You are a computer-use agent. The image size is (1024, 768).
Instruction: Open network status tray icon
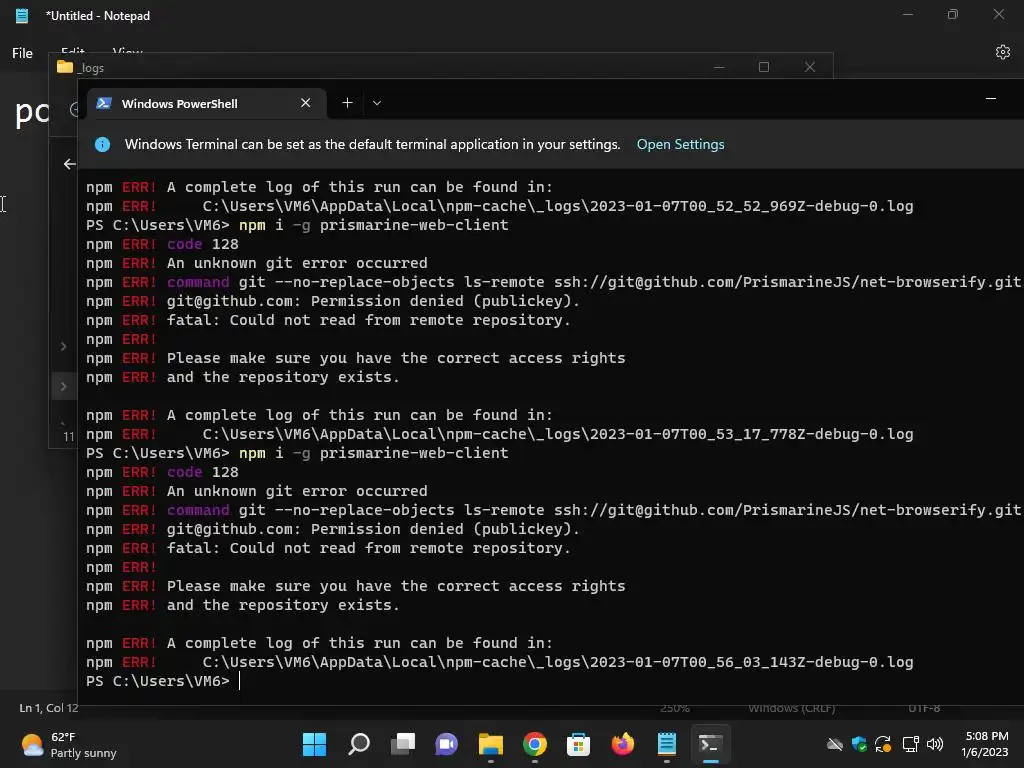pyautogui.click(x=910, y=744)
